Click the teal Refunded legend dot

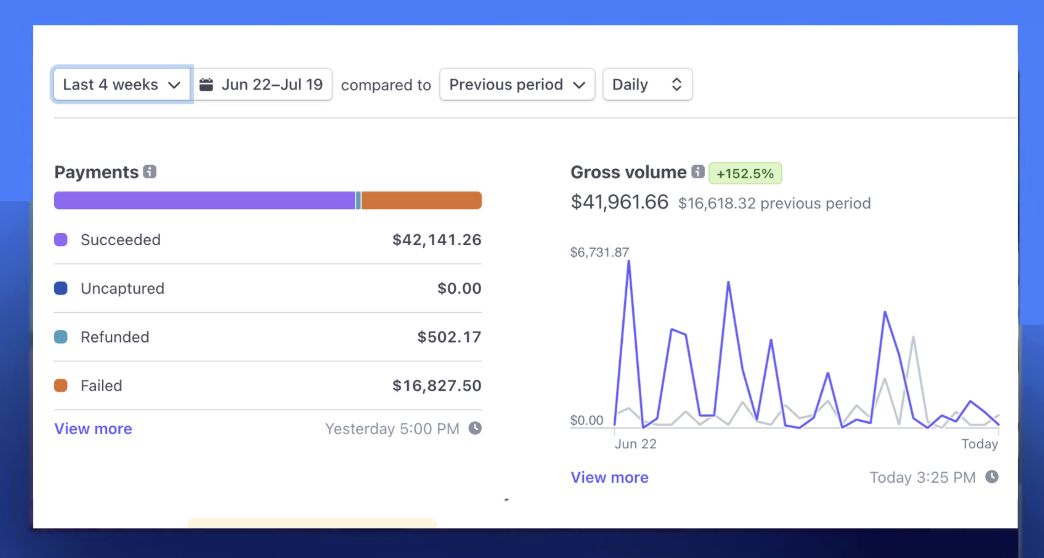click(x=61, y=337)
